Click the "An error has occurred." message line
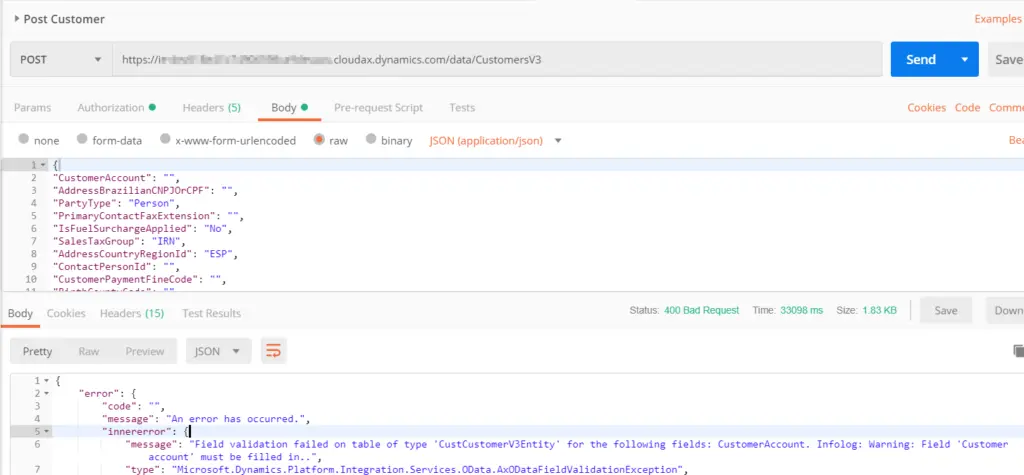 (206, 419)
